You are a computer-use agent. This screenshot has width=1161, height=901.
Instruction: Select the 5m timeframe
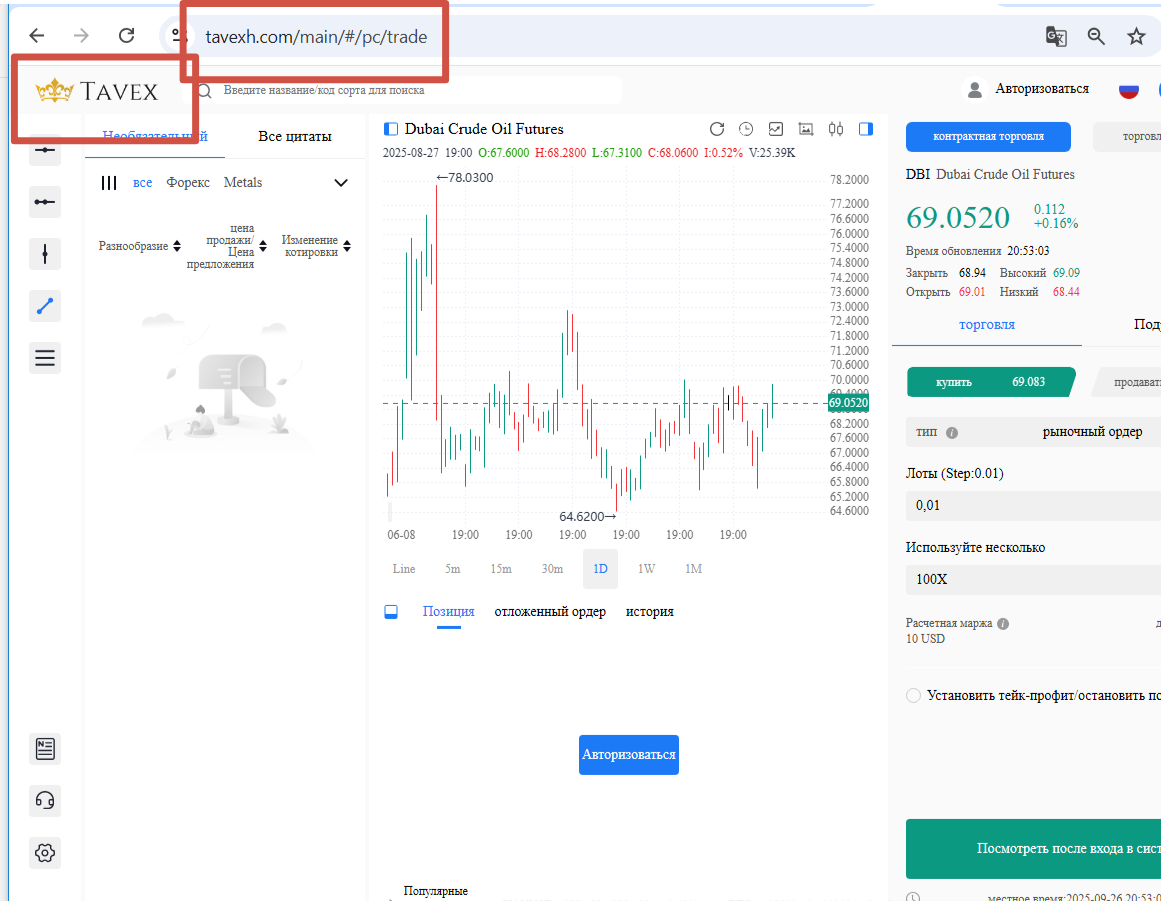452,569
